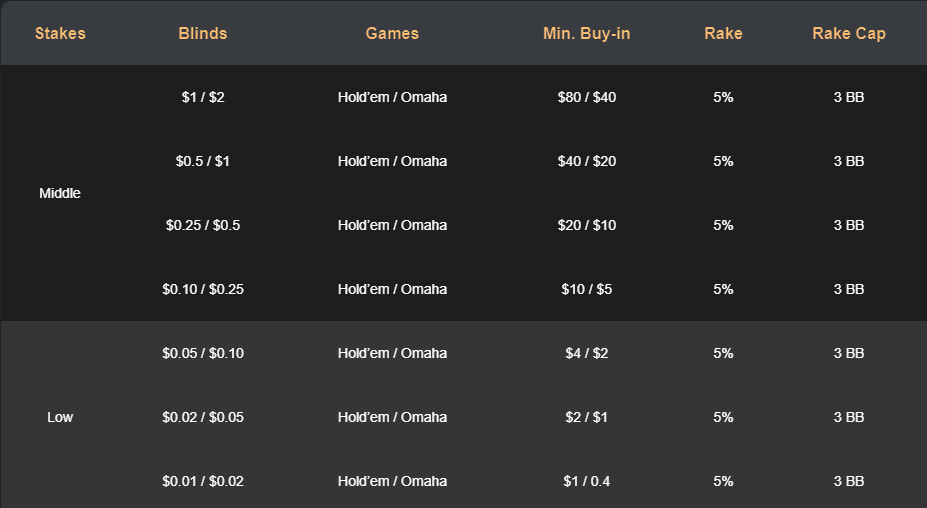Click the $4 / $2 buy-in cell
Image resolution: width=927 pixels, height=508 pixels.
(586, 353)
